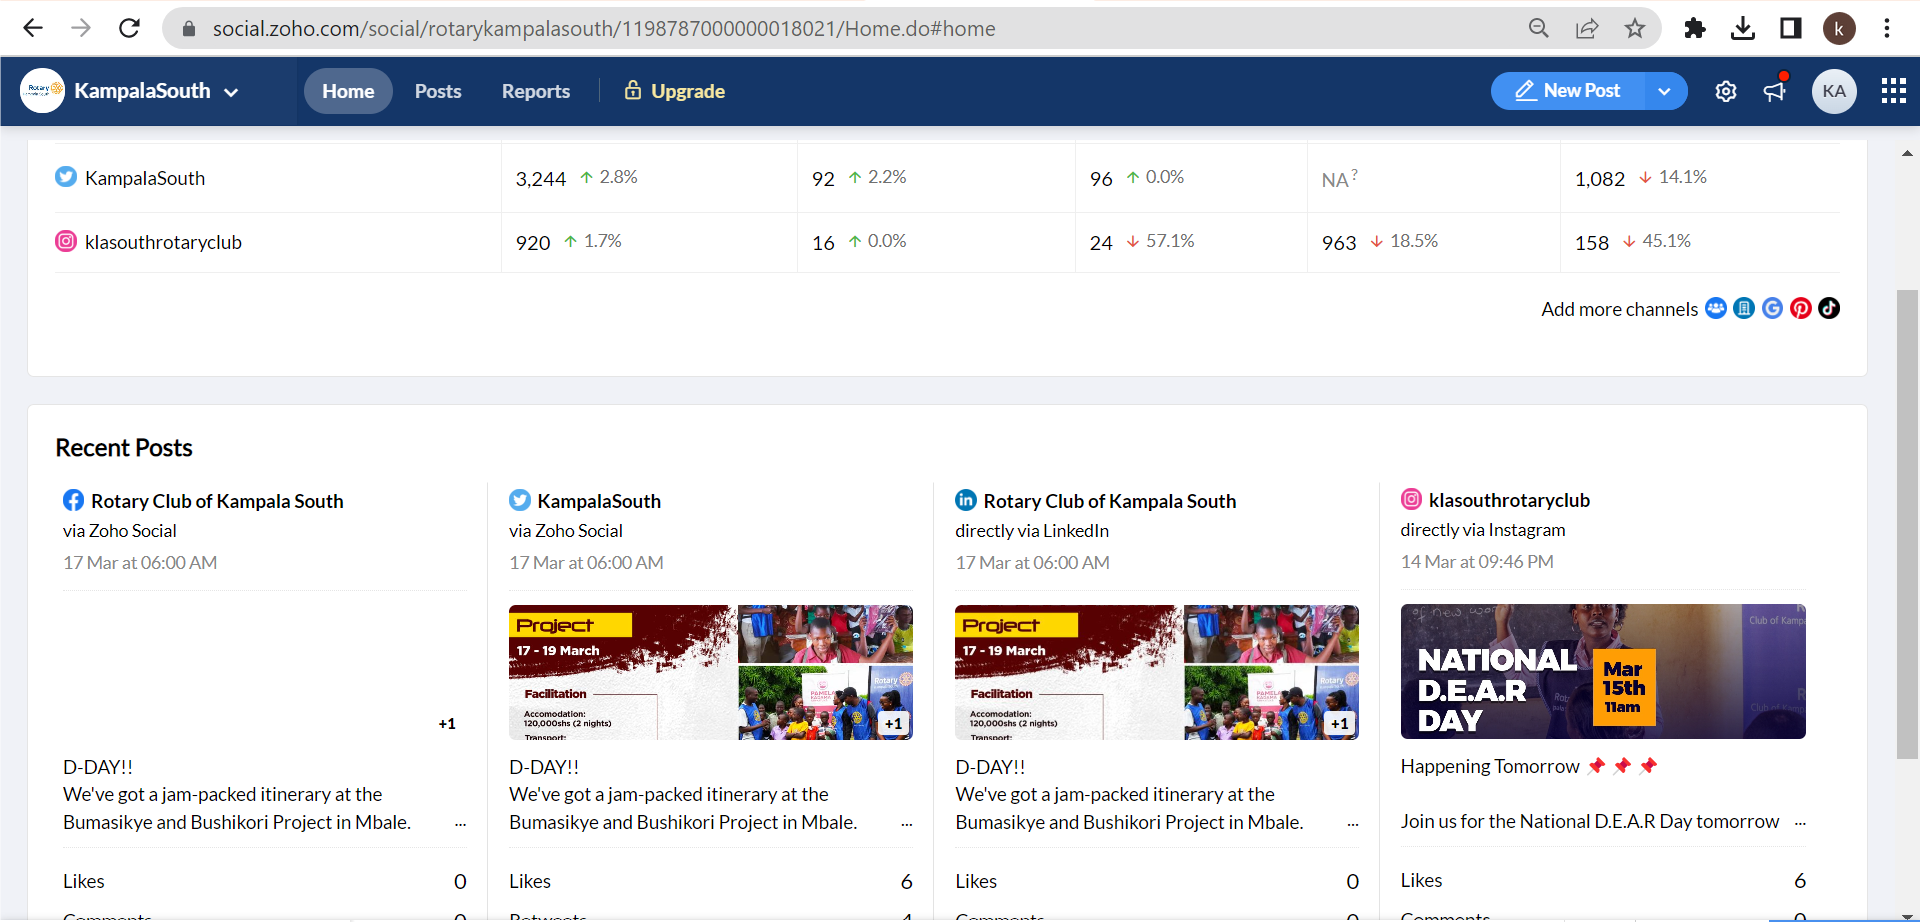Image resolution: width=1920 pixels, height=922 pixels.
Task: Add a Pinterest channel icon
Action: click(x=1801, y=308)
